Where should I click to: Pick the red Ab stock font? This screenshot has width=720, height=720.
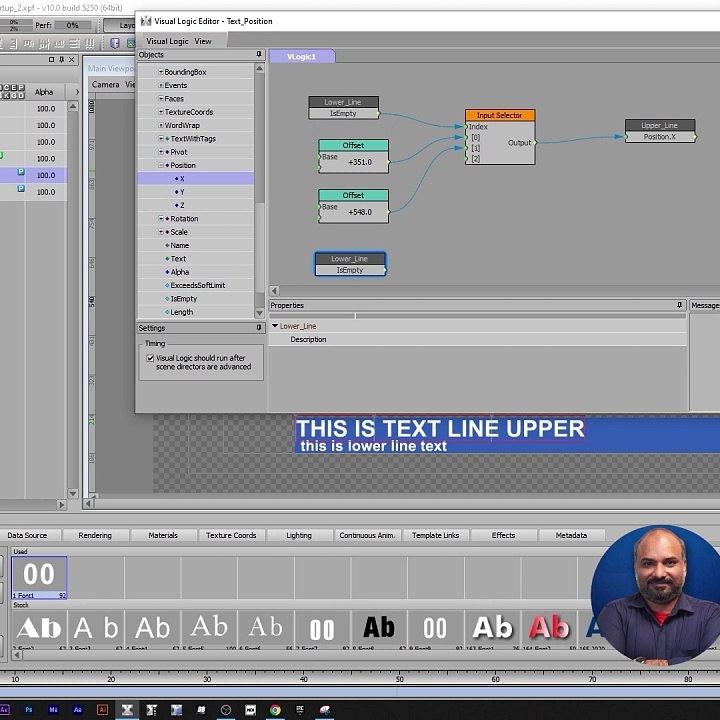[x=549, y=629]
